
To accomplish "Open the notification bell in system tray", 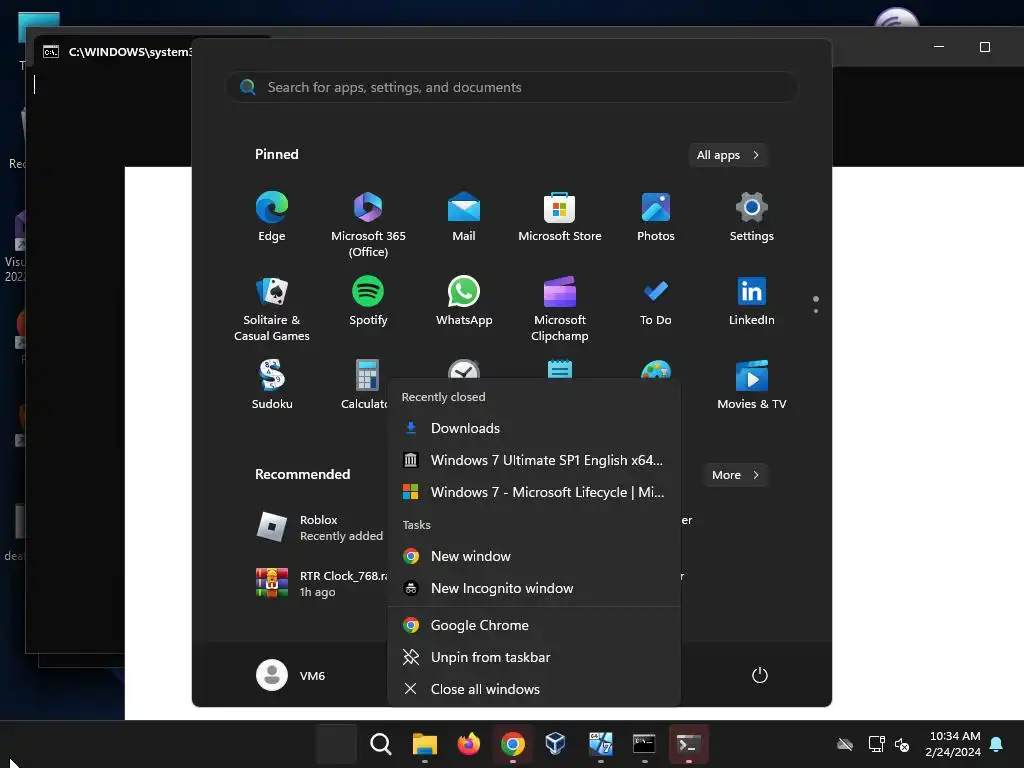I will click(x=997, y=744).
